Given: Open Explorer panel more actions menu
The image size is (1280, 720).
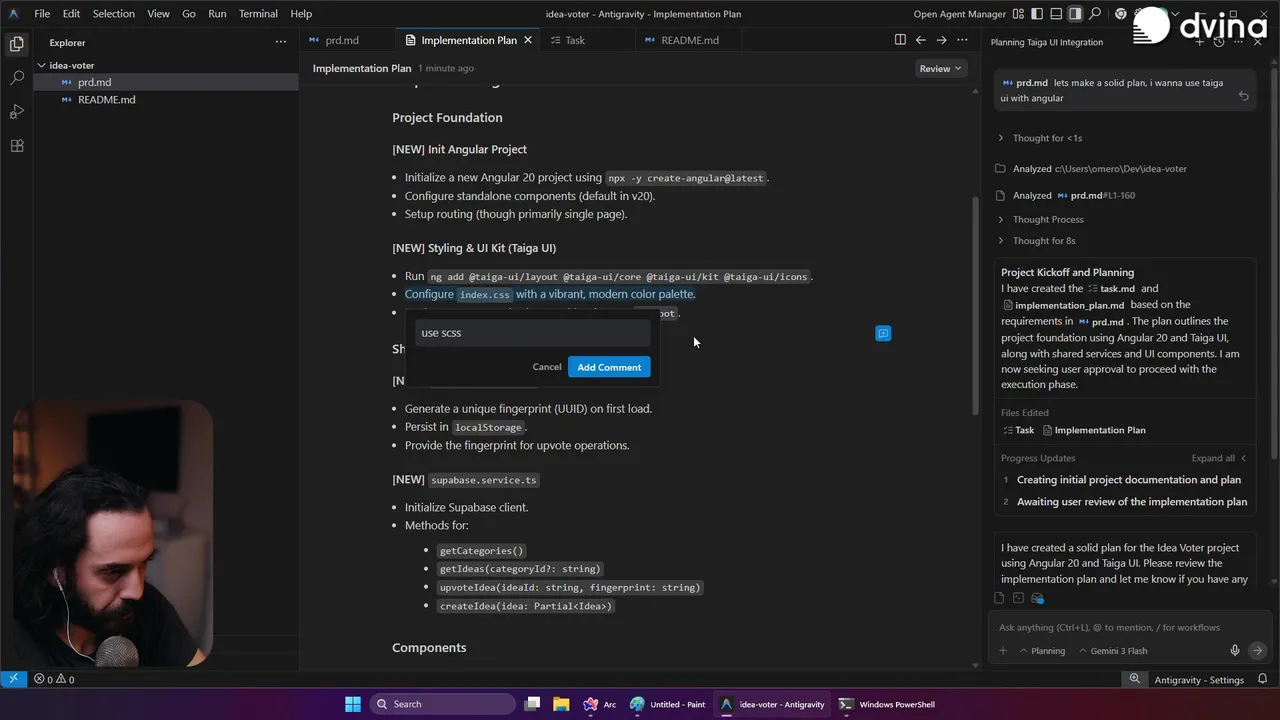Looking at the screenshot, I should pyautogui.click(x=281, y=42).
